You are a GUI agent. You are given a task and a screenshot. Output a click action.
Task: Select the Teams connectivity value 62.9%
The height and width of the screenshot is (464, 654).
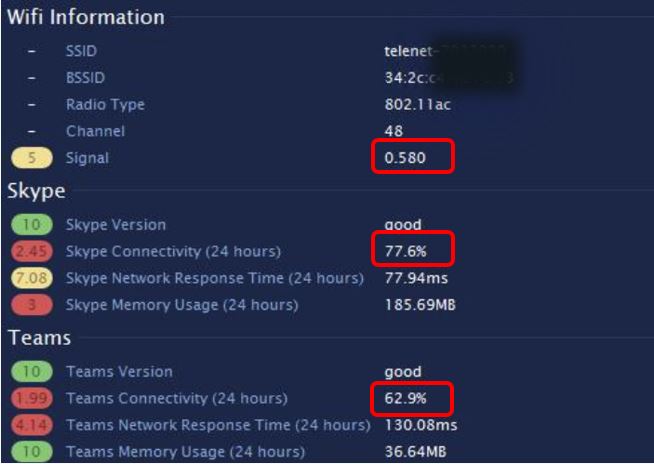[x=403, y=399]
